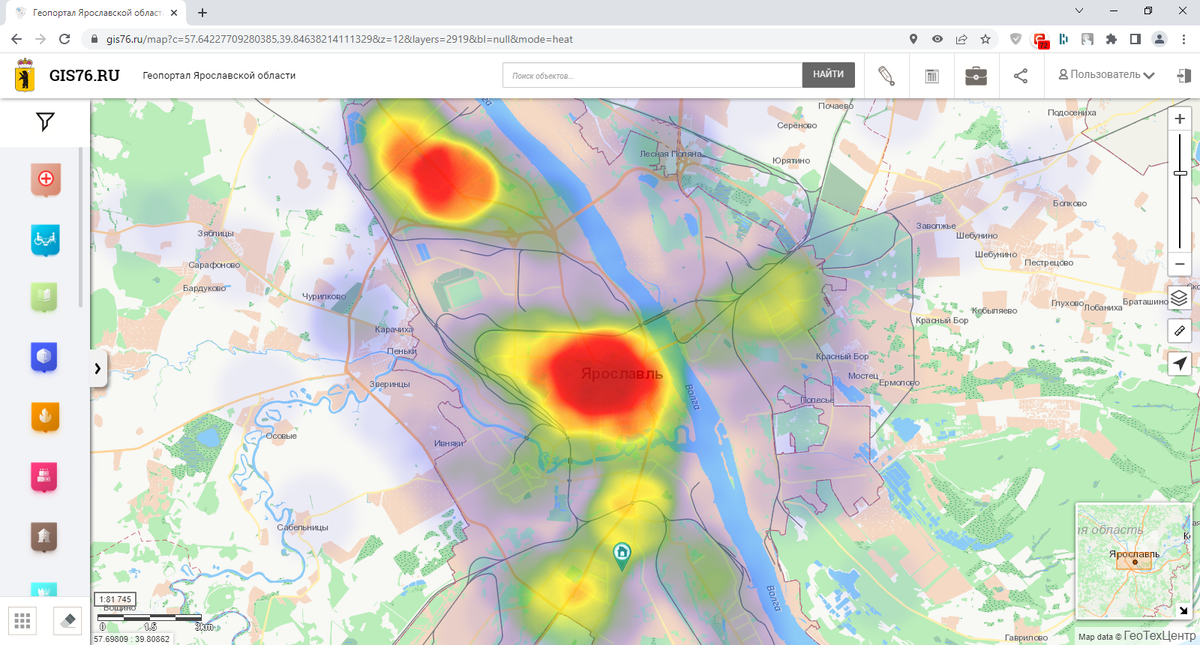Reload the page with refresh button

pyautogui.click(x=64, y=39)
